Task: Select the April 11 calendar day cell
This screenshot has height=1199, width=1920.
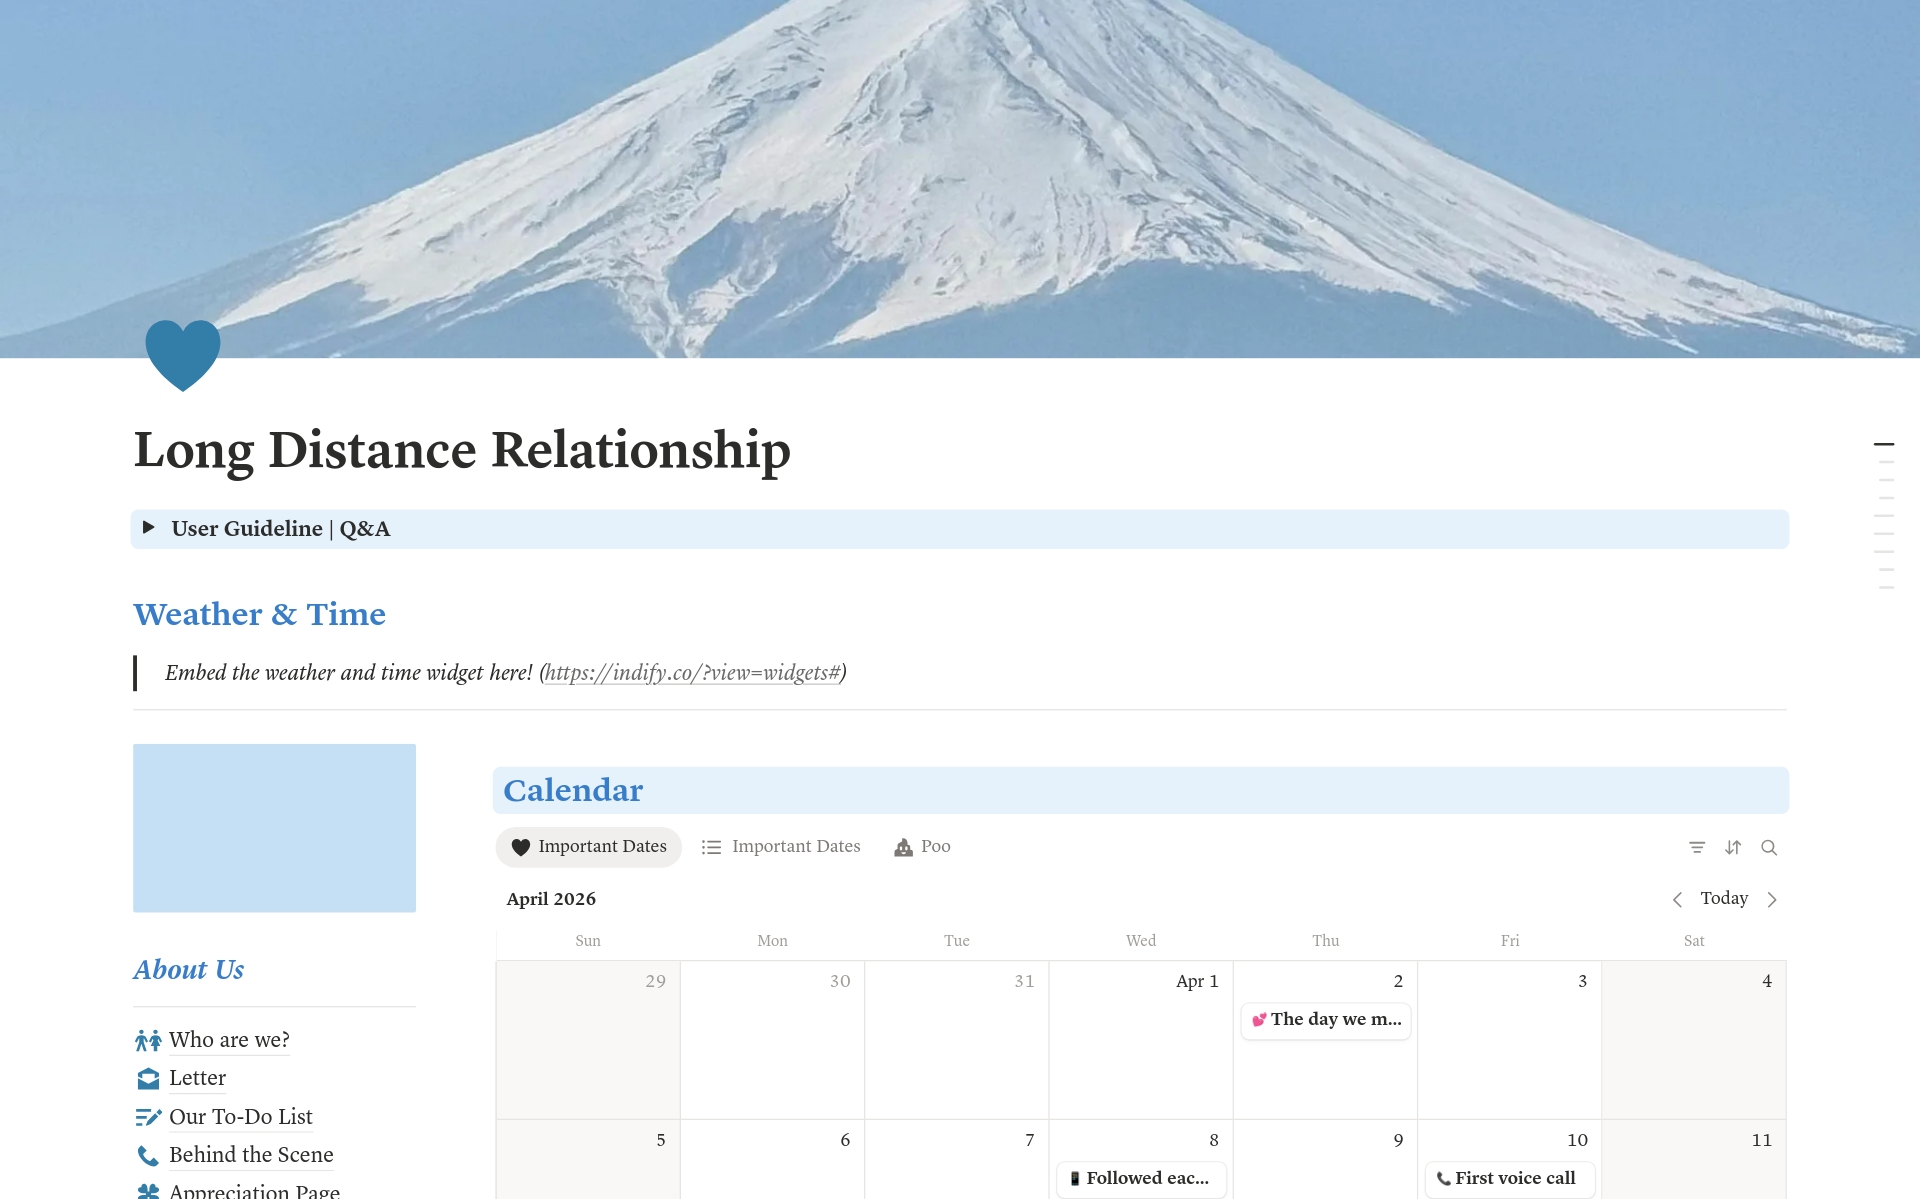Action: pos(1694,1160)
